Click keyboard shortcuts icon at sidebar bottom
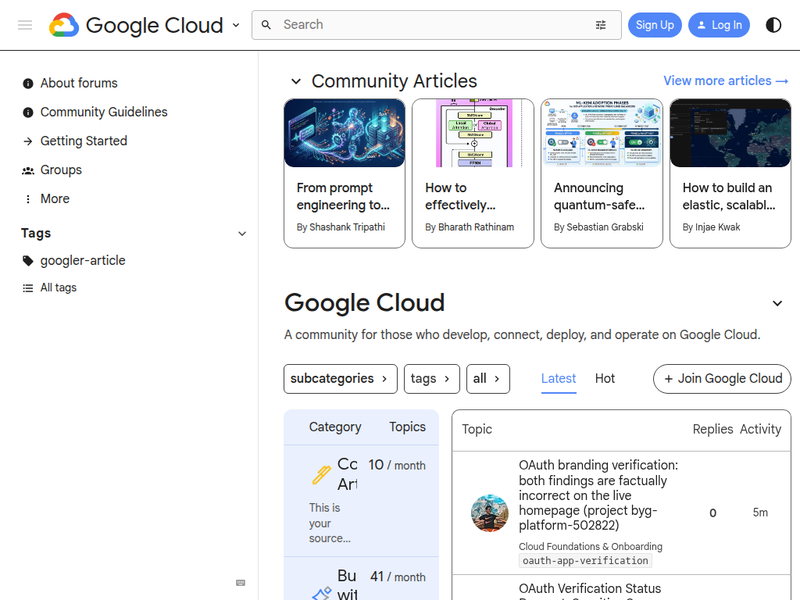 241,583
